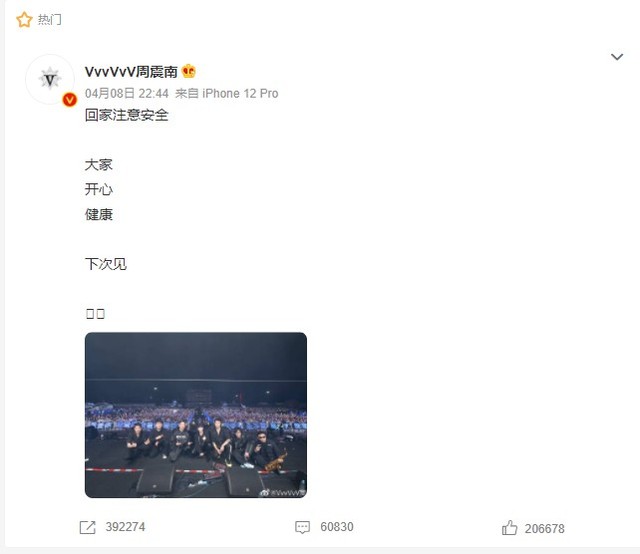Click the star icon beside 热门
The image size is (640, 554).
tap(24, 20)
